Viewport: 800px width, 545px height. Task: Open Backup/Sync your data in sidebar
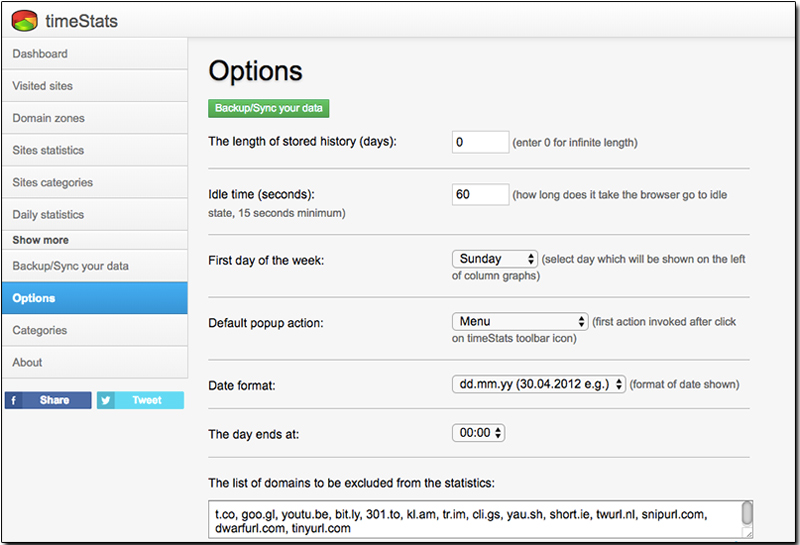pyautogui.click(x=95, y=266)
